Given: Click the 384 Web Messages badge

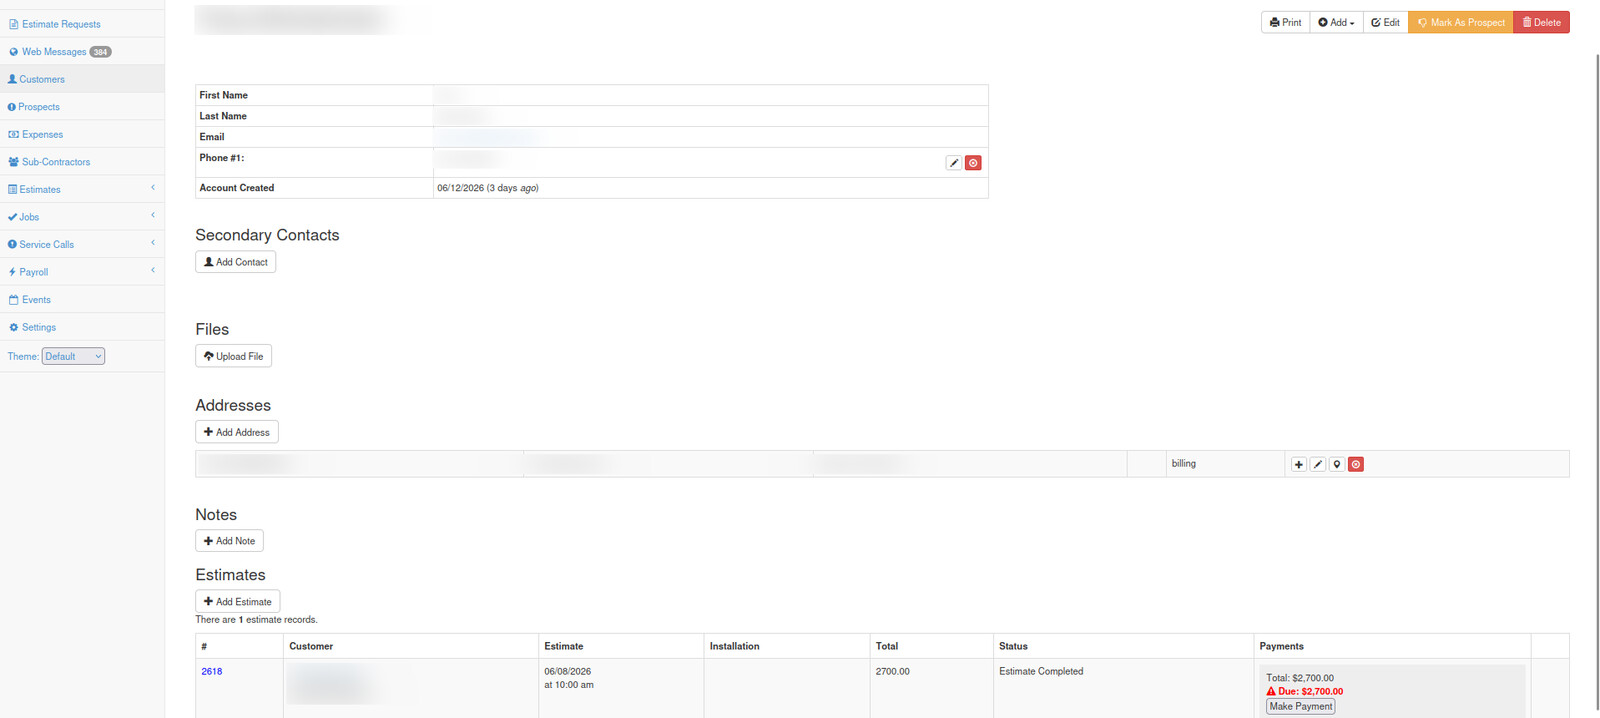Looking at the screenshot, I should click(x=101, y=52).
